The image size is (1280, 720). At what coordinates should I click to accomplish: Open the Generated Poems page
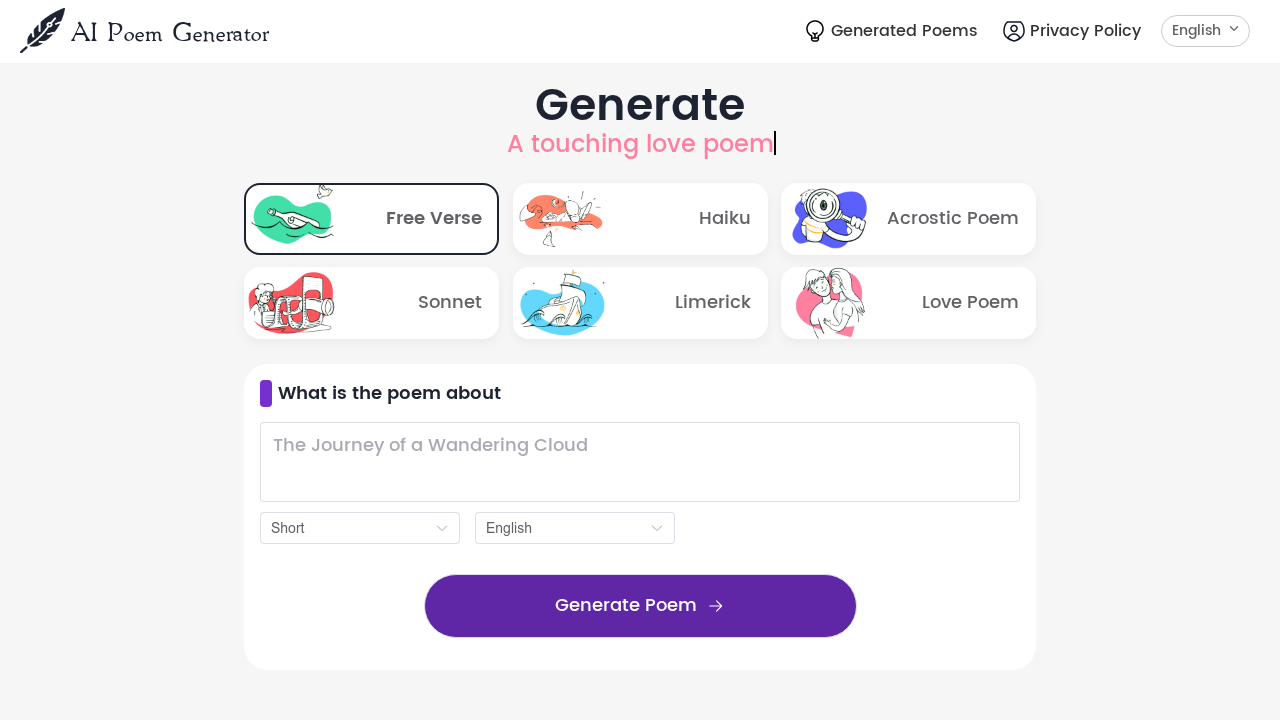click(x=903, y=31)
